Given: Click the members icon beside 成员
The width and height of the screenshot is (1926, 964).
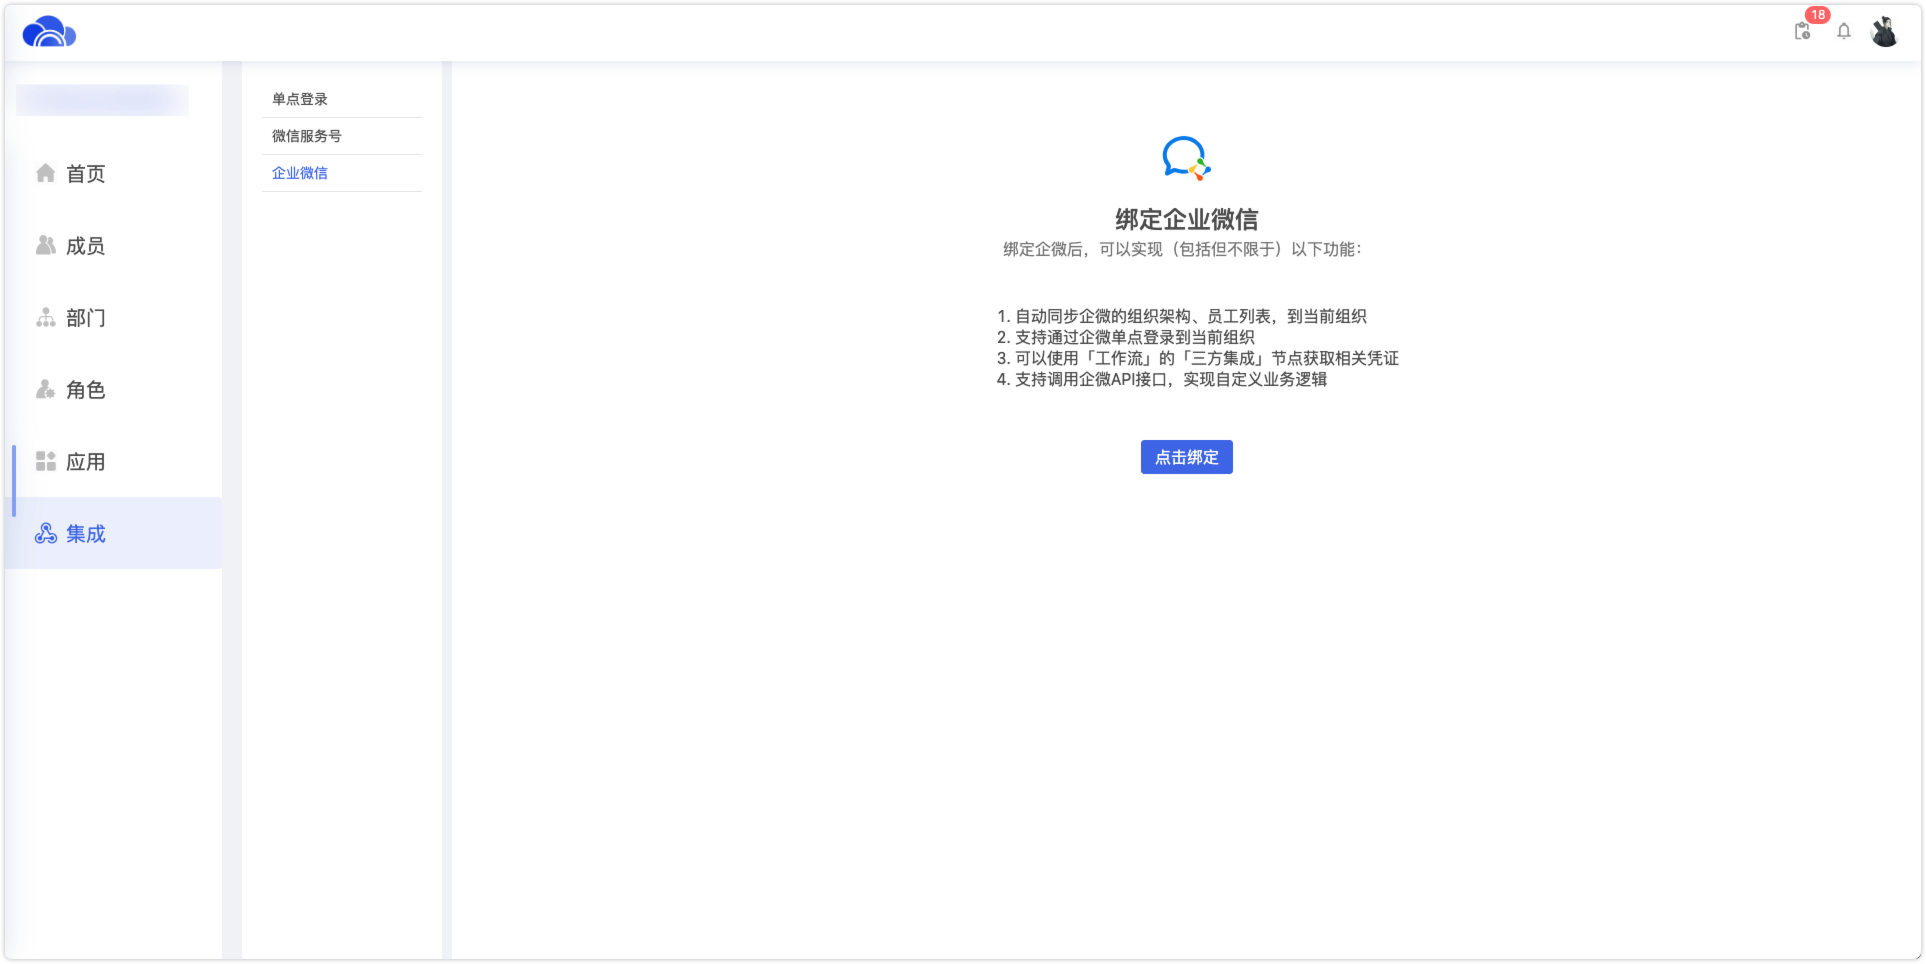Looking at the screenshot, I should 45,245.
